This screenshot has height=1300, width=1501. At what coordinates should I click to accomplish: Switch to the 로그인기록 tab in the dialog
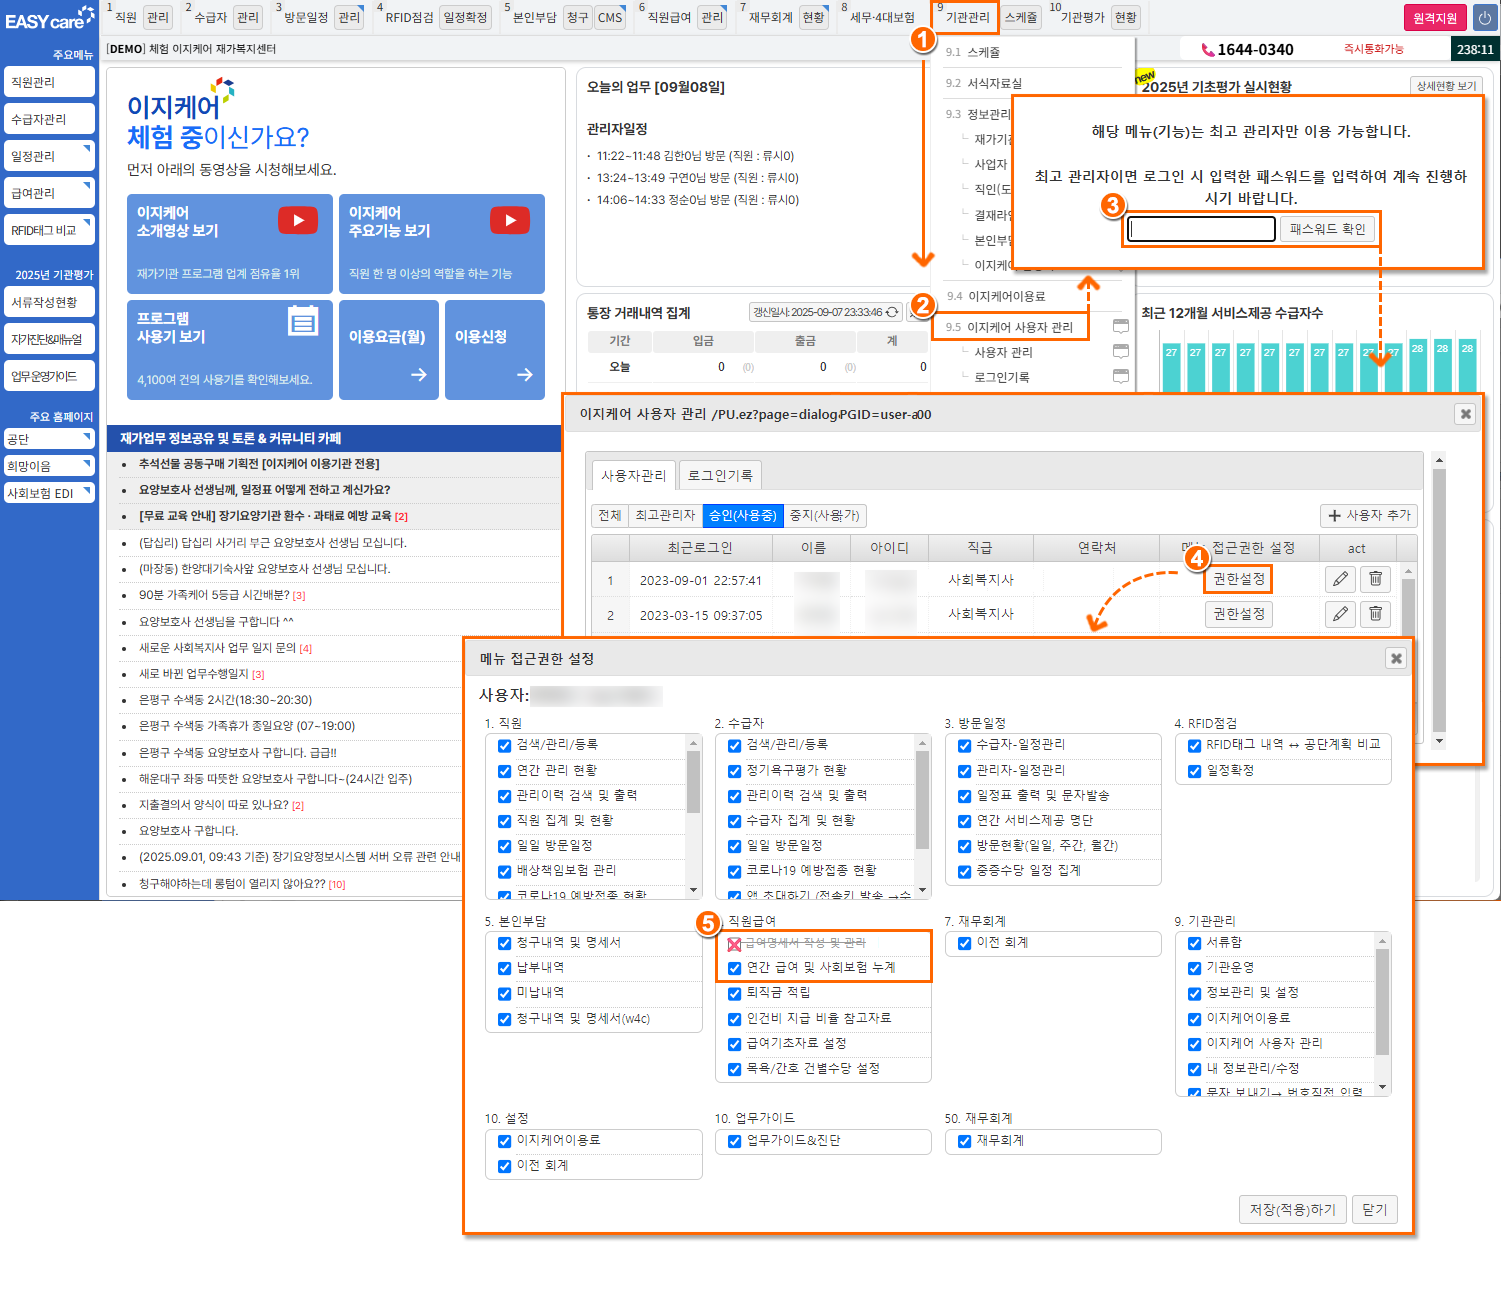click(720, 475)
